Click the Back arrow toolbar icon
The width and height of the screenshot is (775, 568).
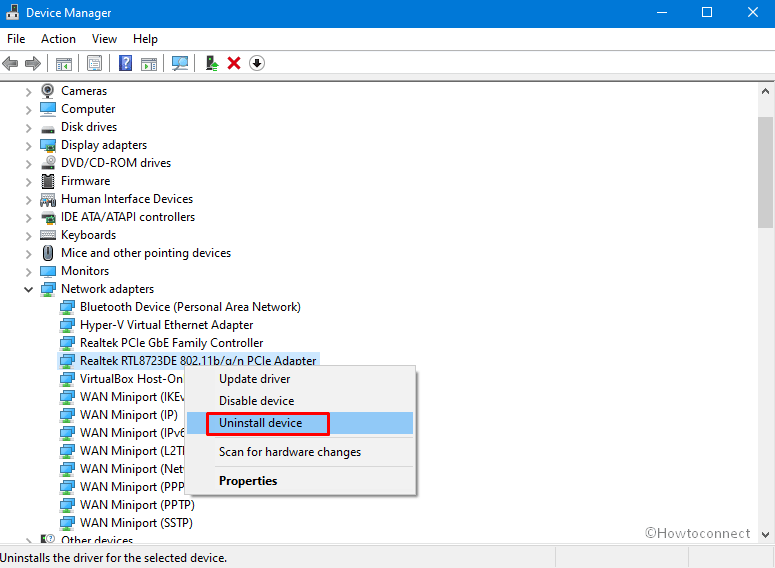coord(10,63)
